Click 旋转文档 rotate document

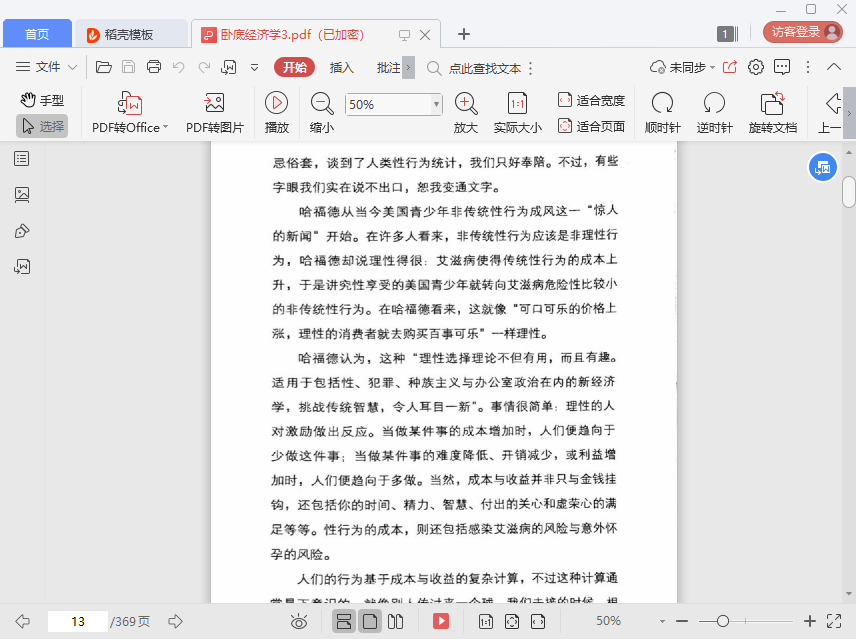[x=772, y=112]
